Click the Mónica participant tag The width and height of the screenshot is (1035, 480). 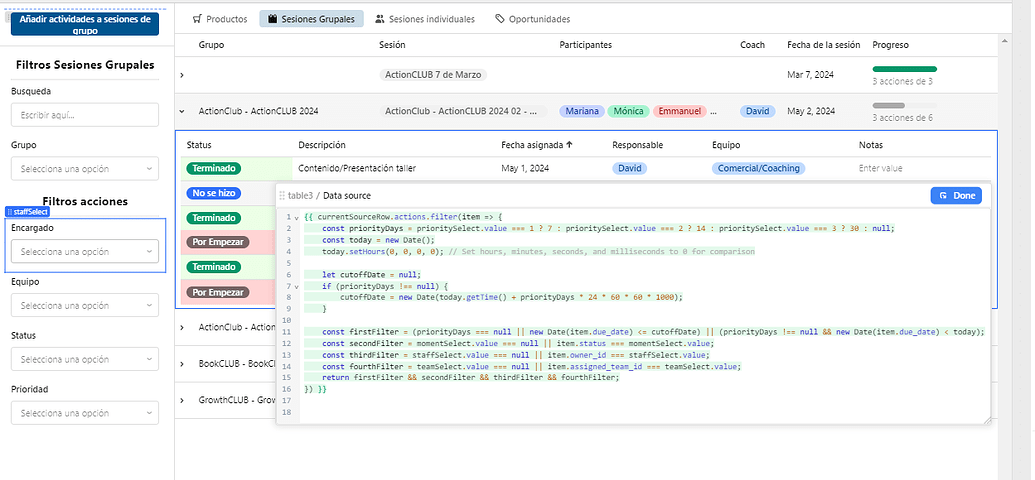[628, 112]
